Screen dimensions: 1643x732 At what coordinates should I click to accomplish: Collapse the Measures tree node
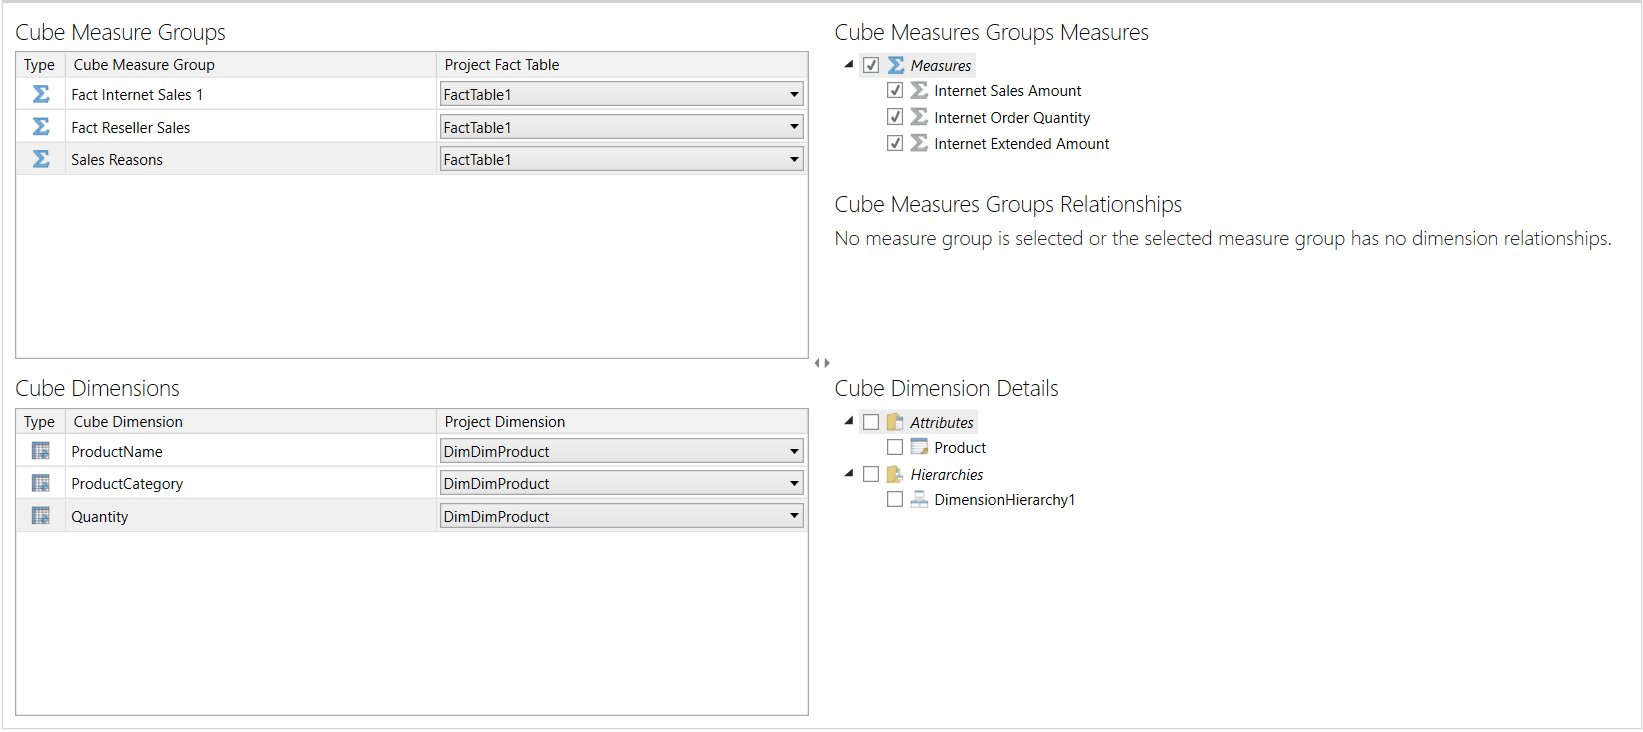click(849, 64)
